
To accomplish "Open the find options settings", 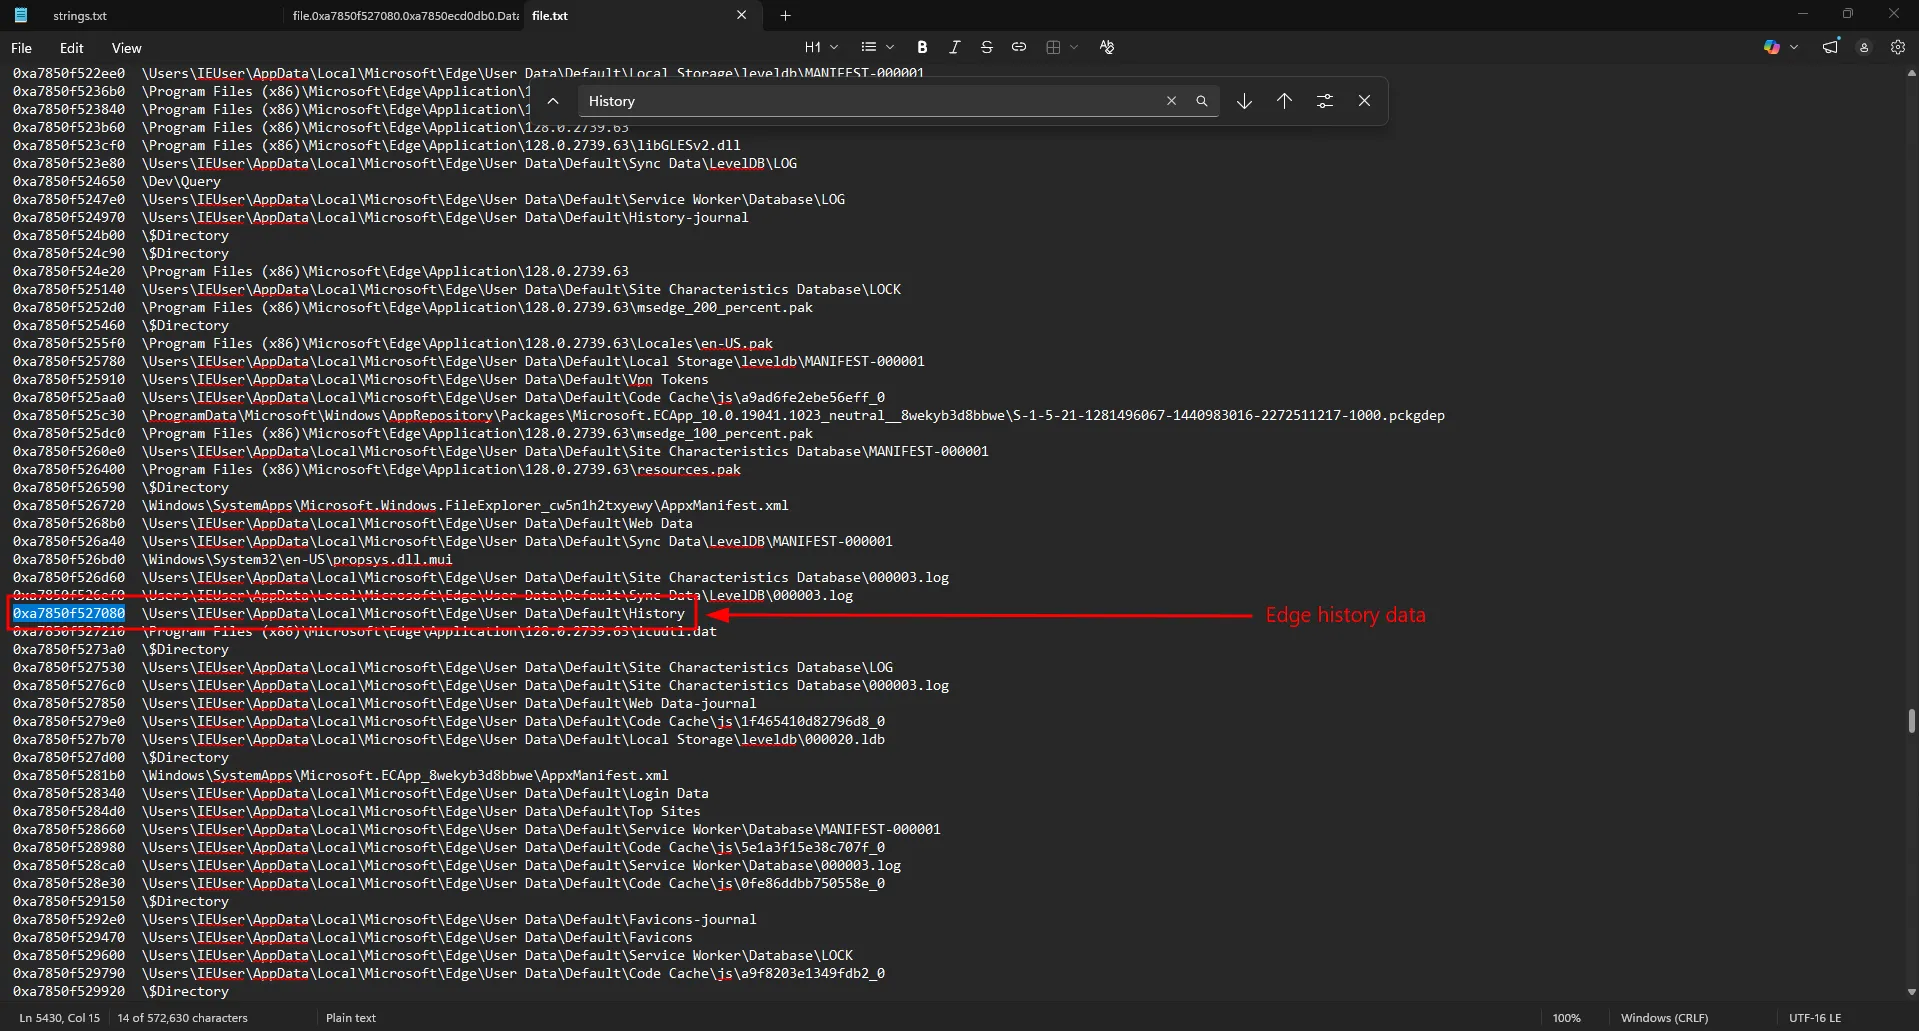I will pos(1324,101).
